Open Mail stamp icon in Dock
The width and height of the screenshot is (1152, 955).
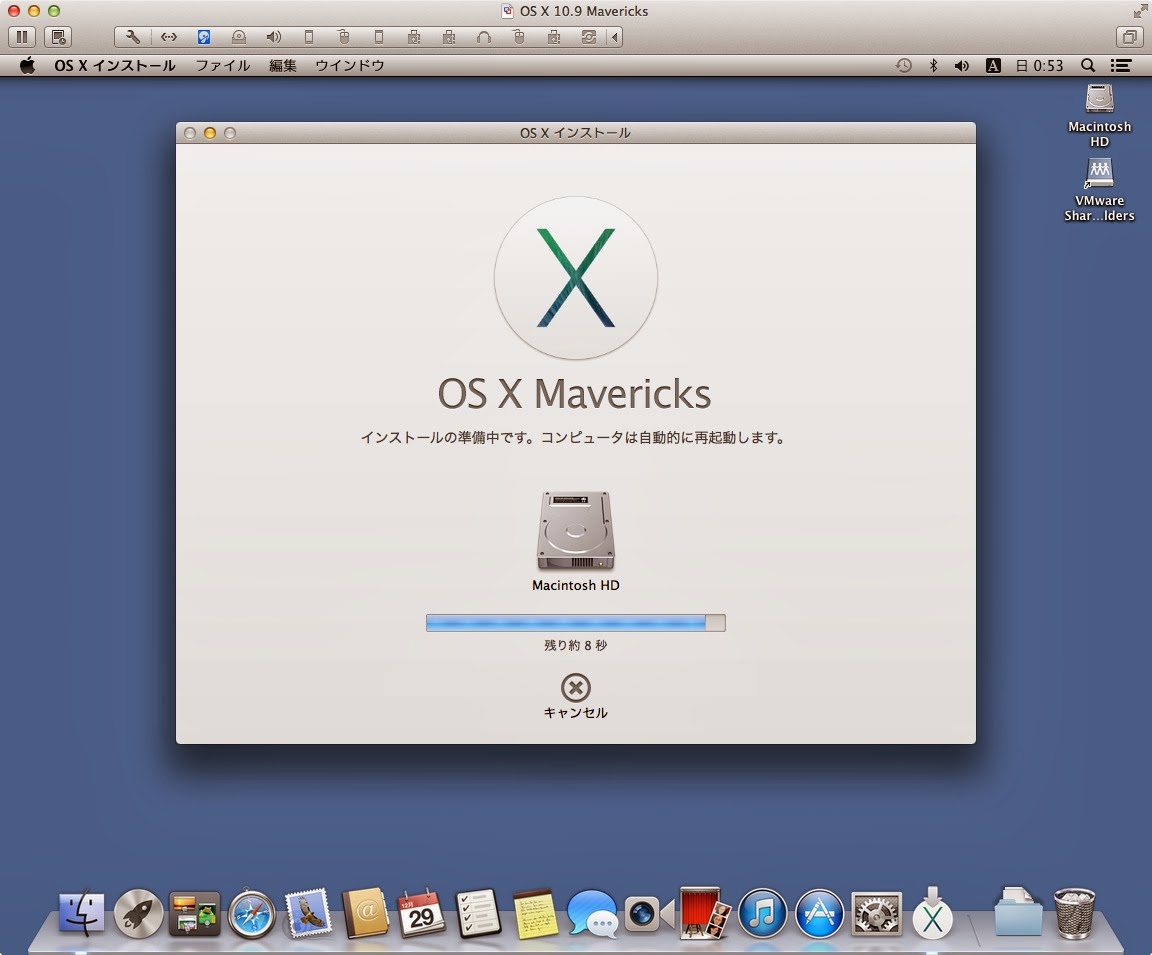308,913
